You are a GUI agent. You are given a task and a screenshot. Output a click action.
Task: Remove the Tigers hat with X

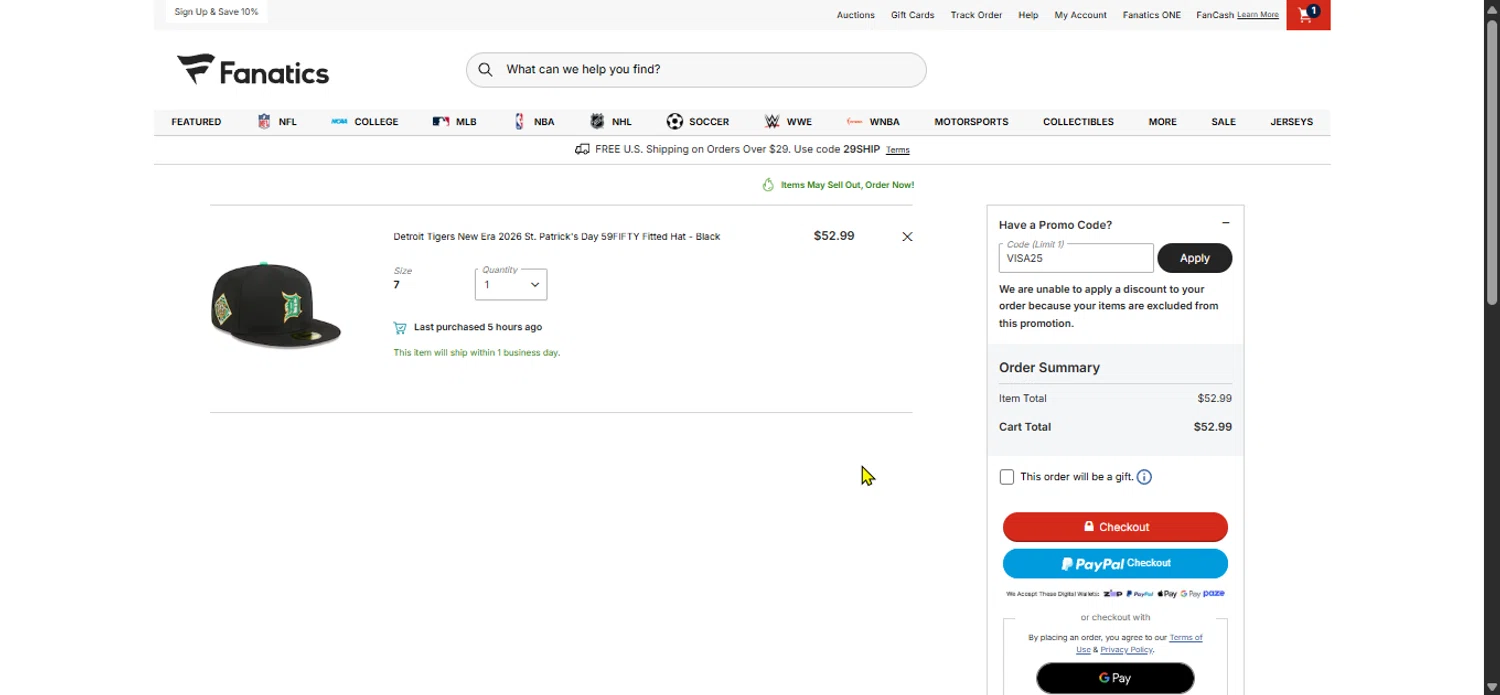click(x=907, y=237)
